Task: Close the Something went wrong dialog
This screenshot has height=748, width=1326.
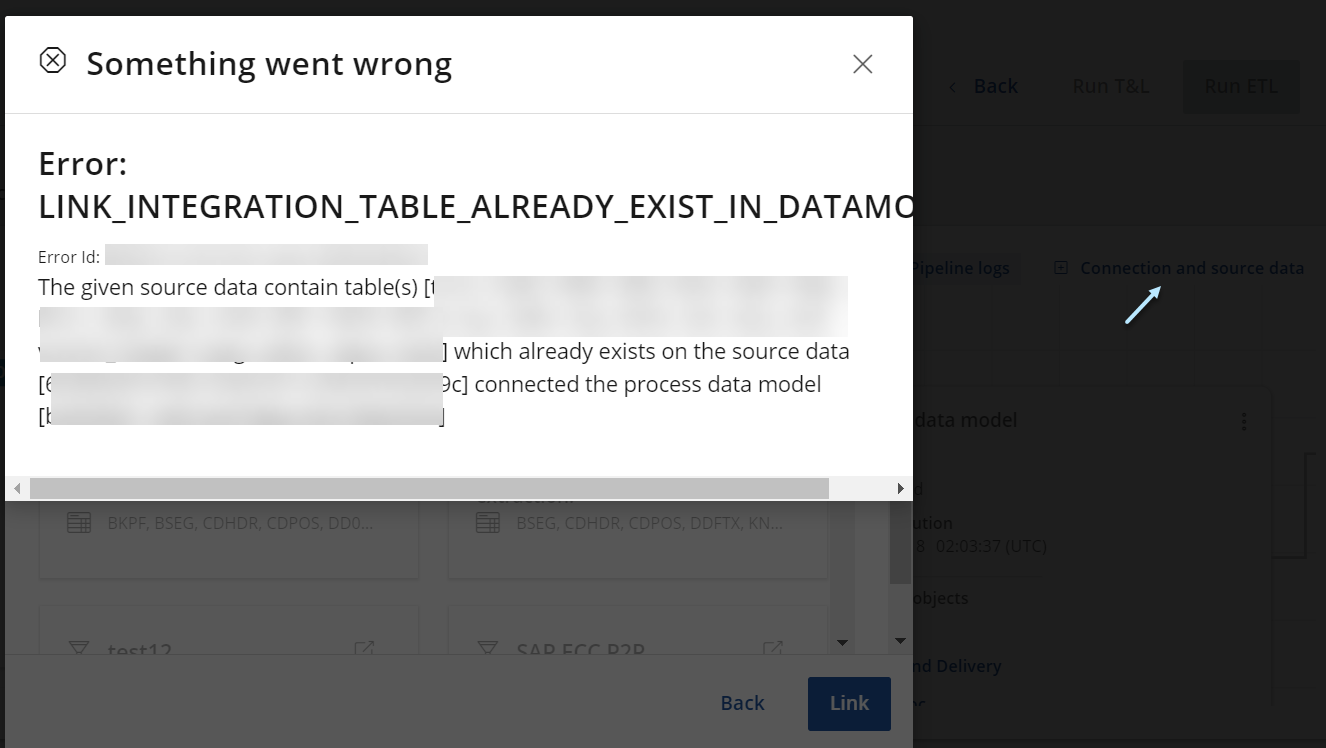Action: tap(862, 64)
